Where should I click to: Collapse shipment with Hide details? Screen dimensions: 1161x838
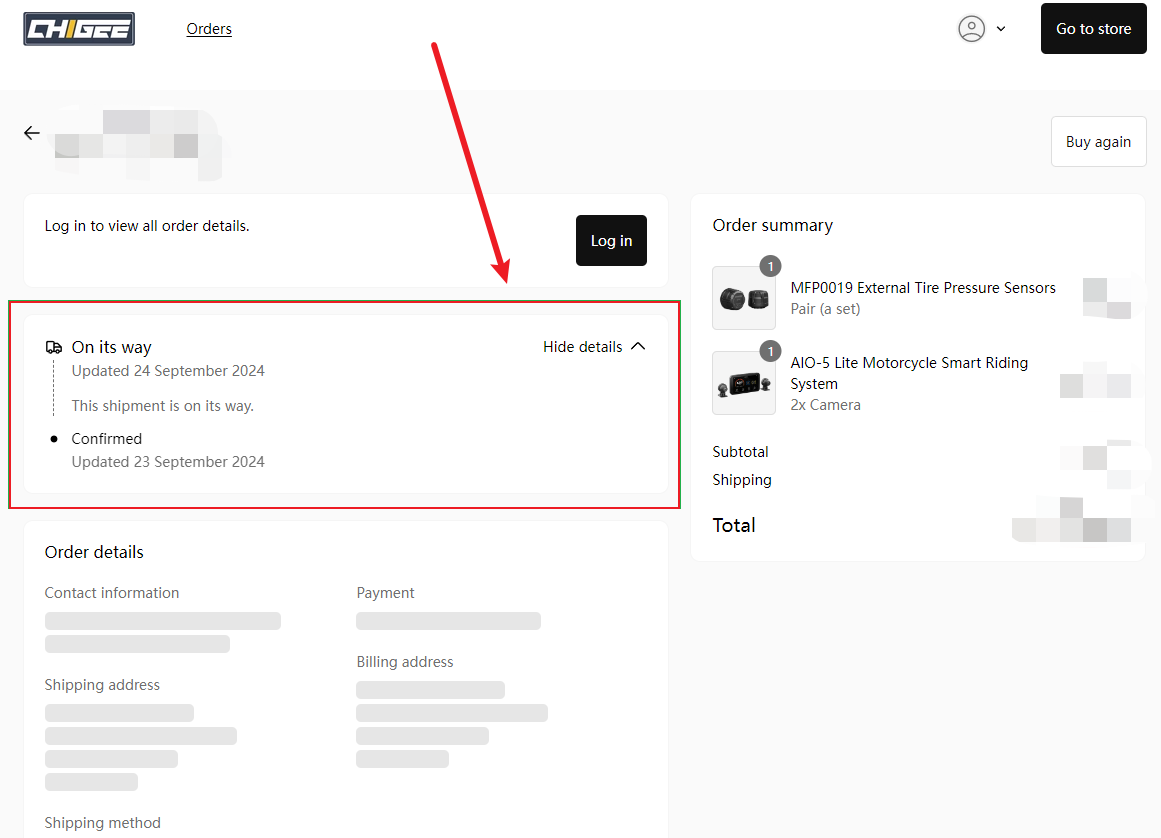click(582, 347)
